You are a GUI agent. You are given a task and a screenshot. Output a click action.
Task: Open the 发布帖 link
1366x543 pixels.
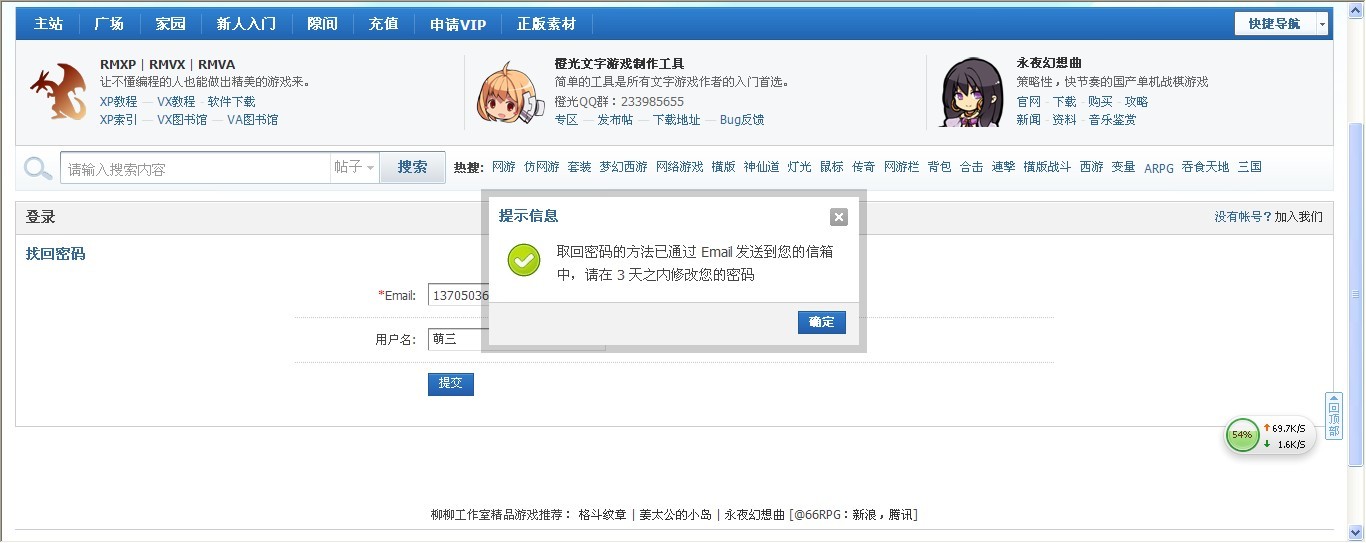615,120
